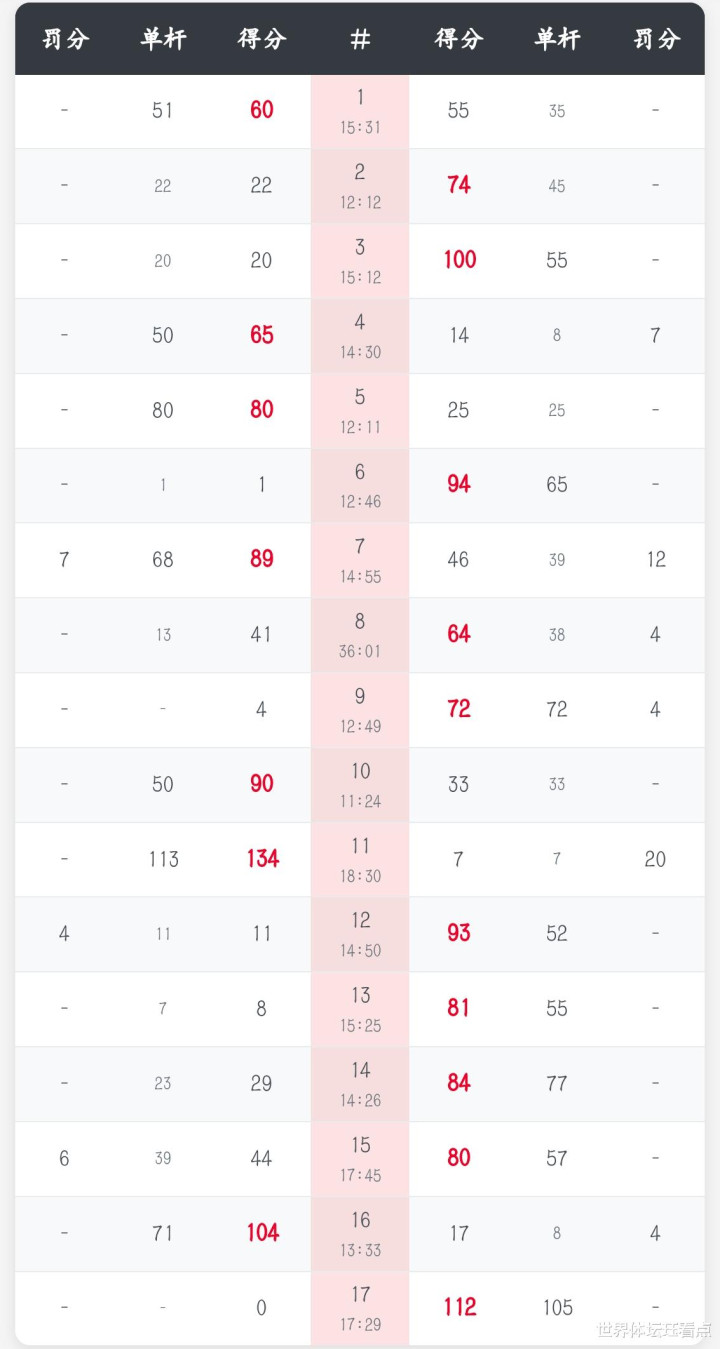Click frame 10 cell timed 11:24
The image size is (720, 1349).
[x=360, y=784]
